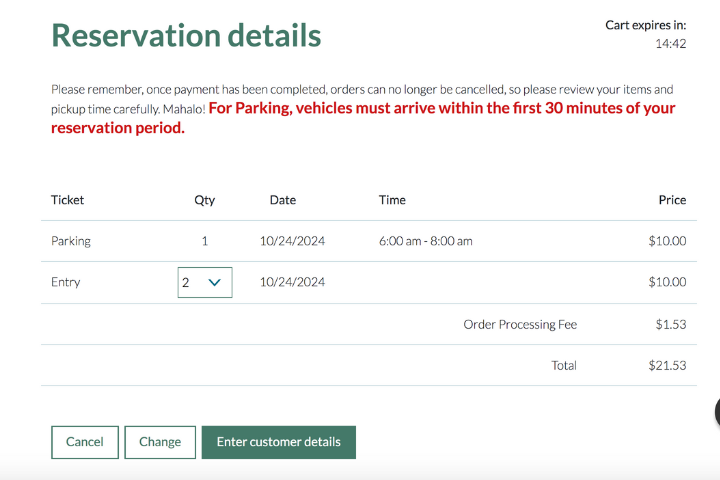Click the Time column header
This screenshot has height=480, width=720.
tap(392, 200)
